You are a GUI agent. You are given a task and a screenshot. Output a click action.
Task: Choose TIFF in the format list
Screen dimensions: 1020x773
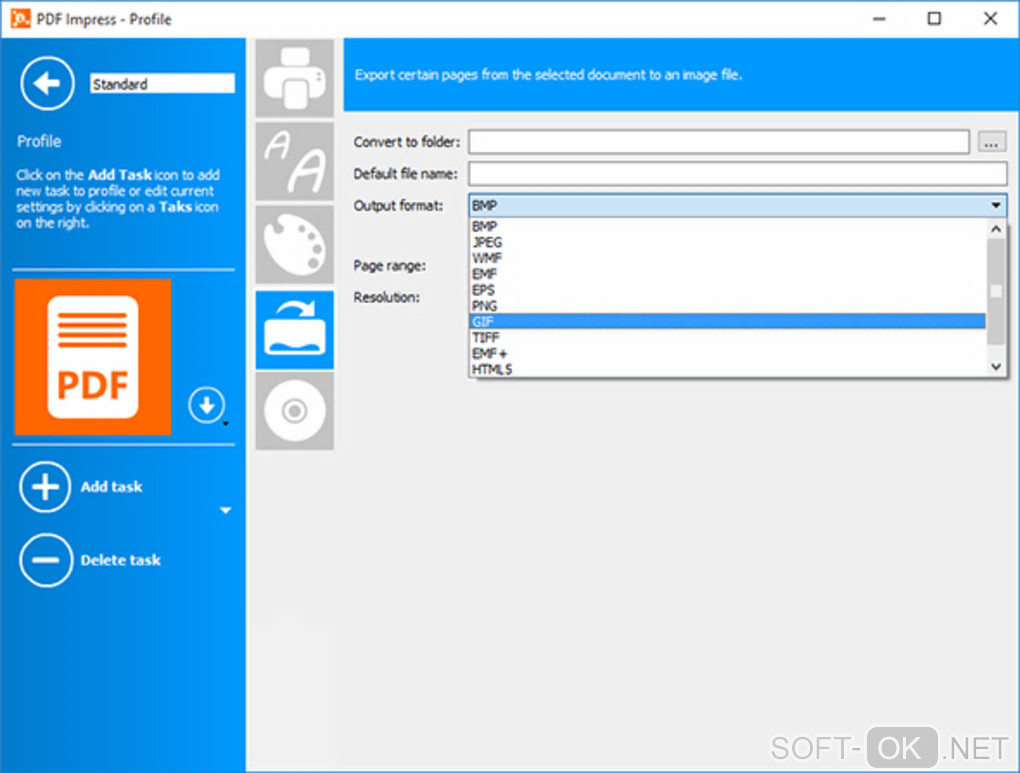pyautogui.click(x=727, y=338)
